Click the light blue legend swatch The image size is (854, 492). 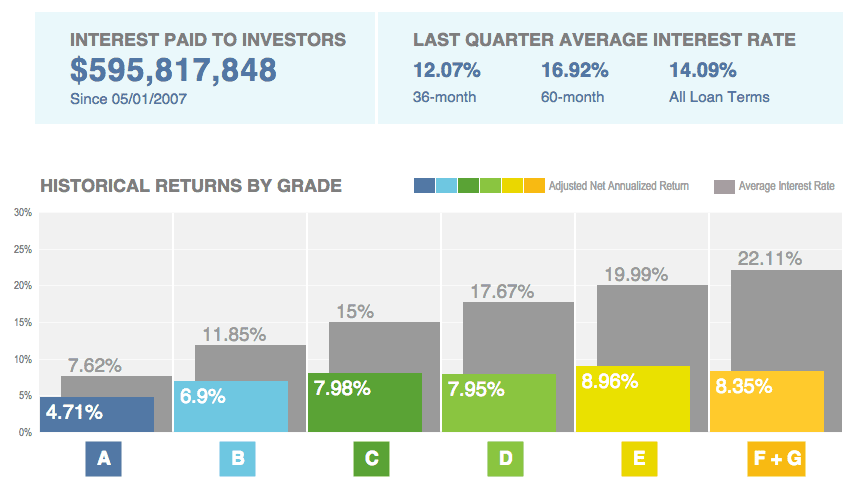click(x=446, y=186)
